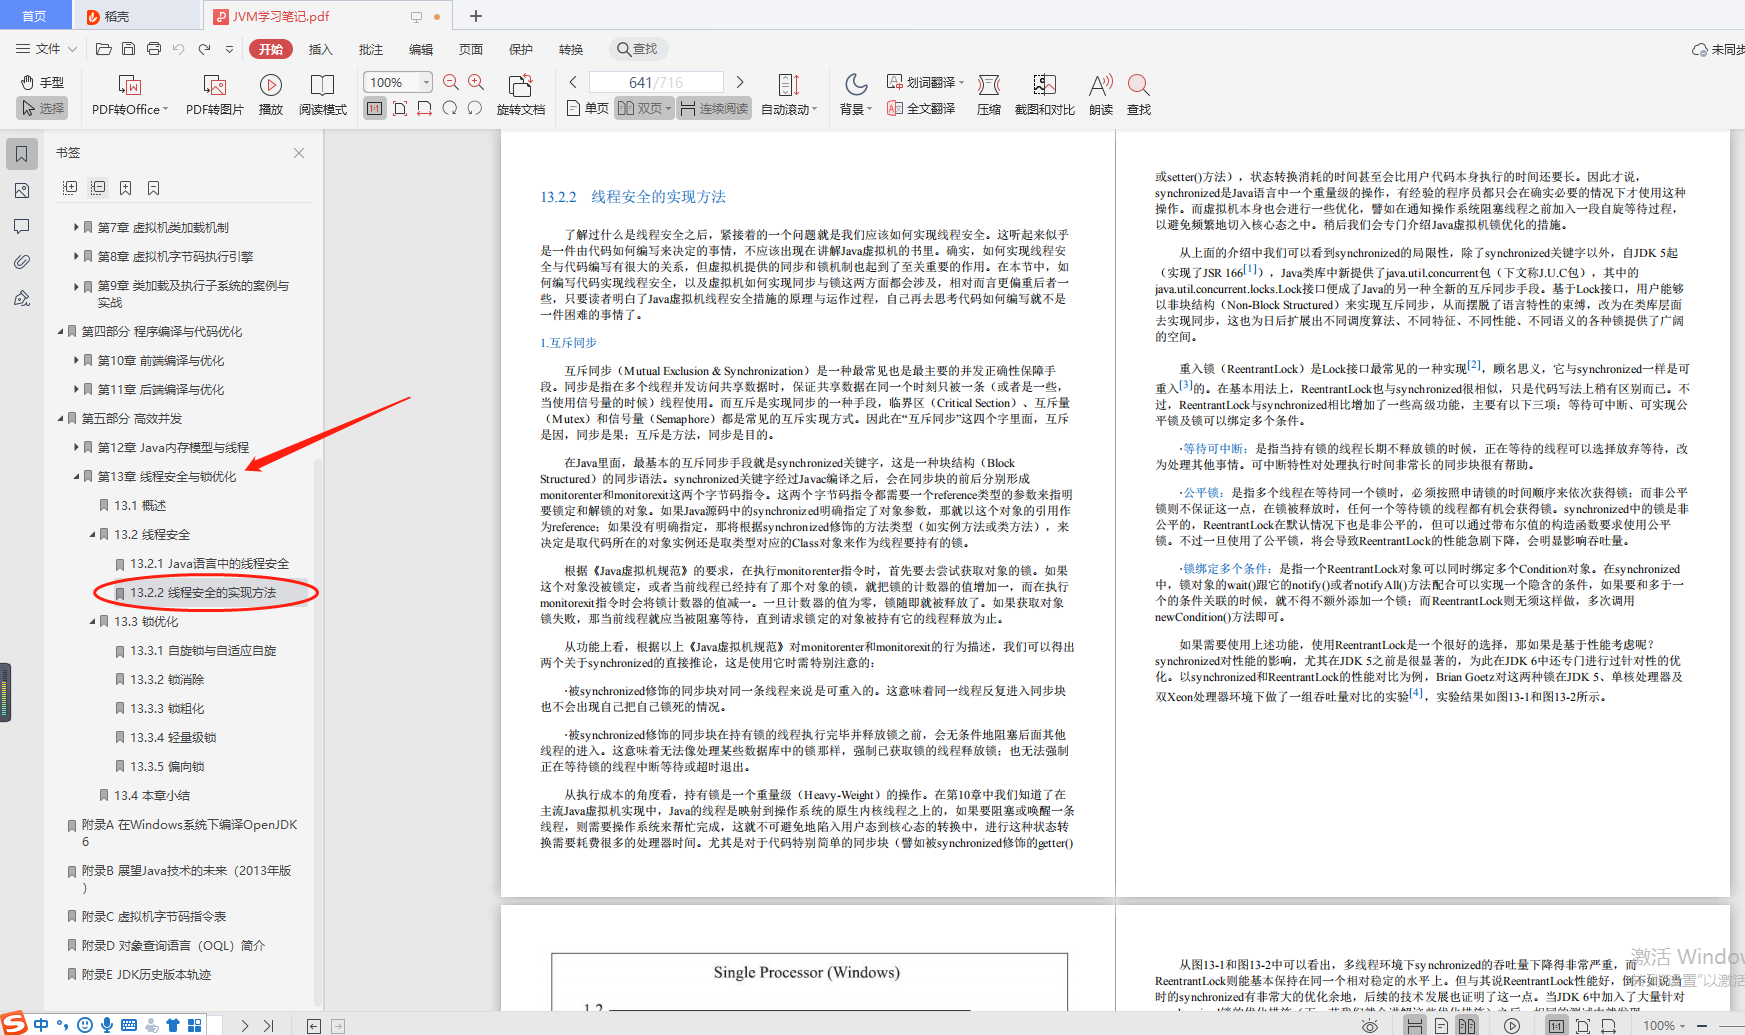Screen dimensions: 1745x1035
Task: Open the bookmarks panel in the sidebar
Action: point(22,154)
